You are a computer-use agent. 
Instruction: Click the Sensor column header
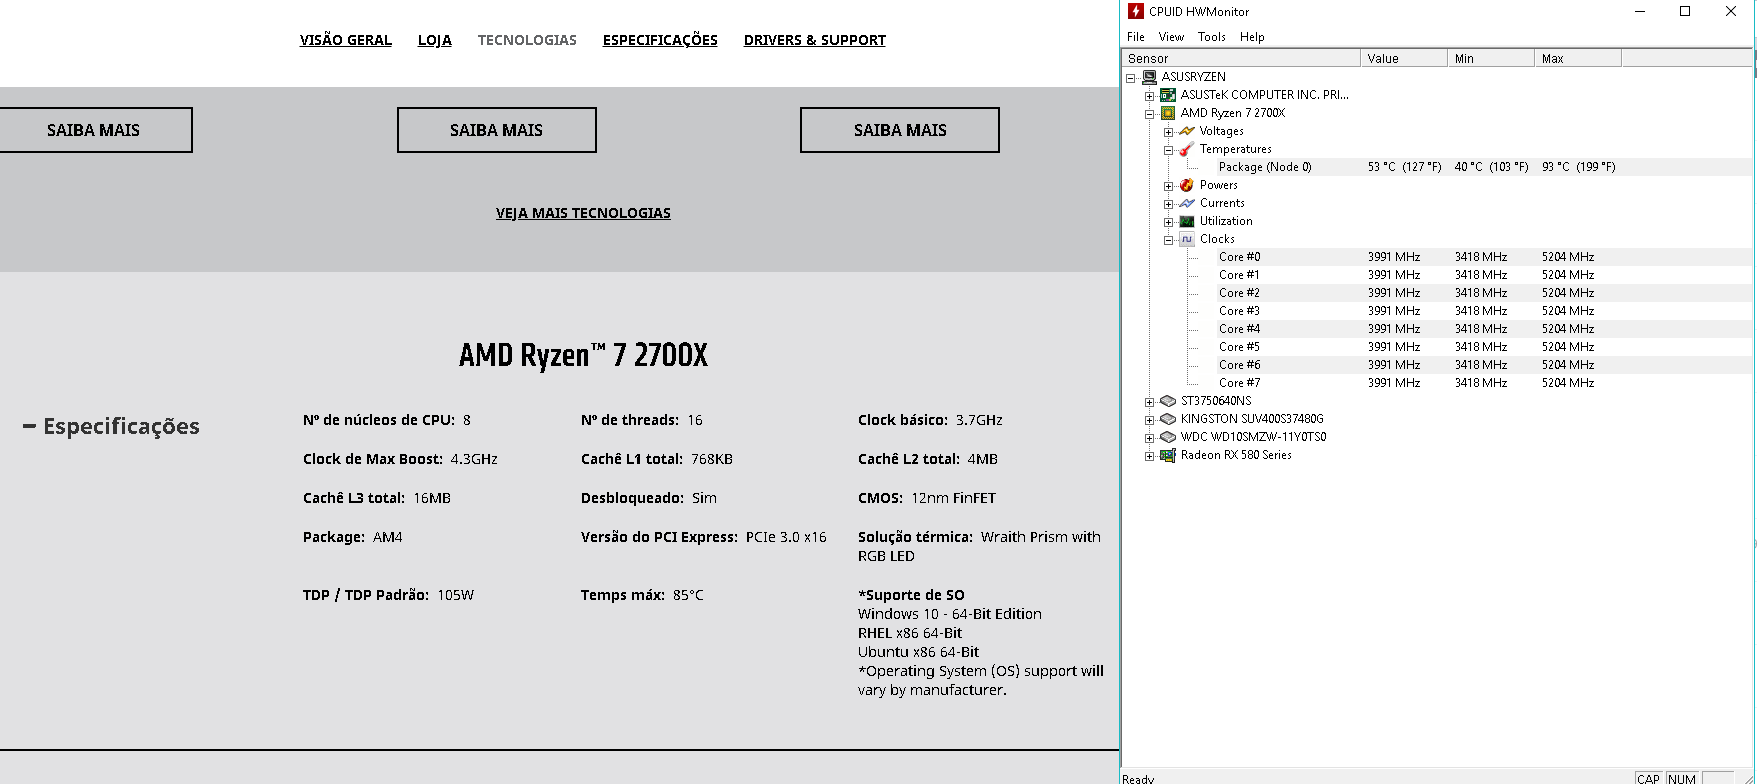click(x=1241, y=59)
